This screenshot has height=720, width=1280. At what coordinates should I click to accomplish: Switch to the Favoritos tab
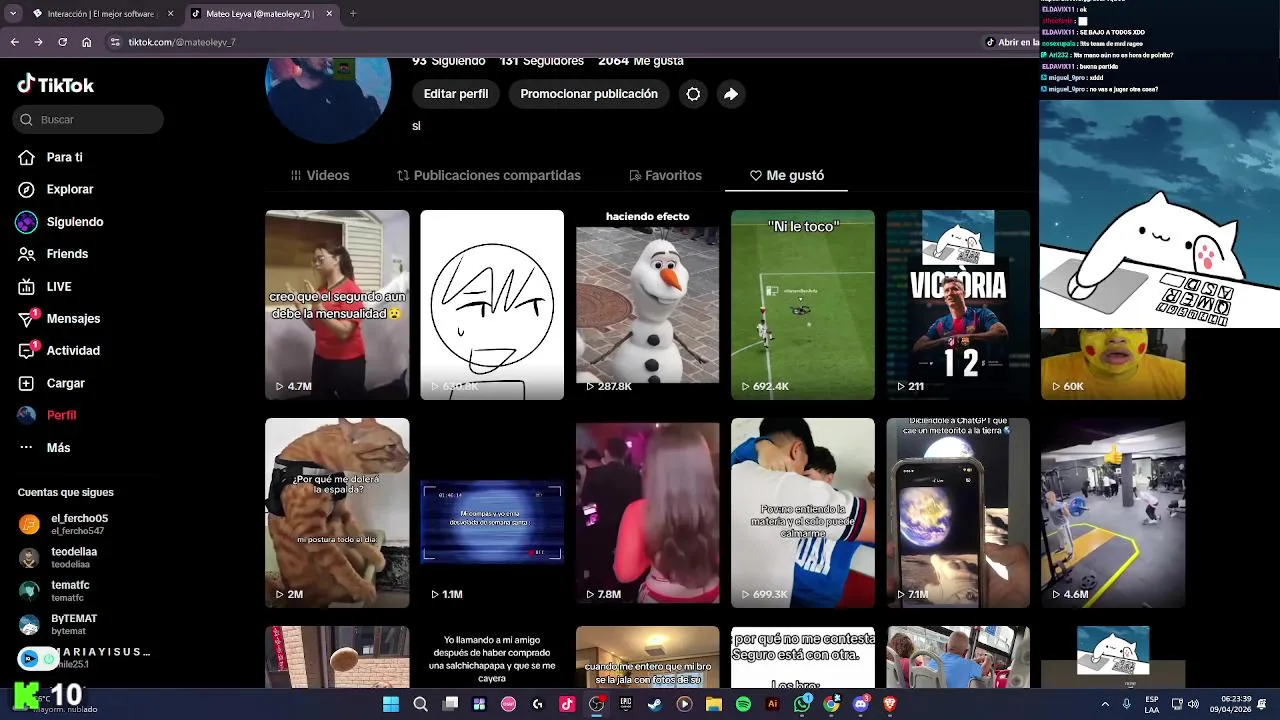pyautogui.click(x=665, y=175)
